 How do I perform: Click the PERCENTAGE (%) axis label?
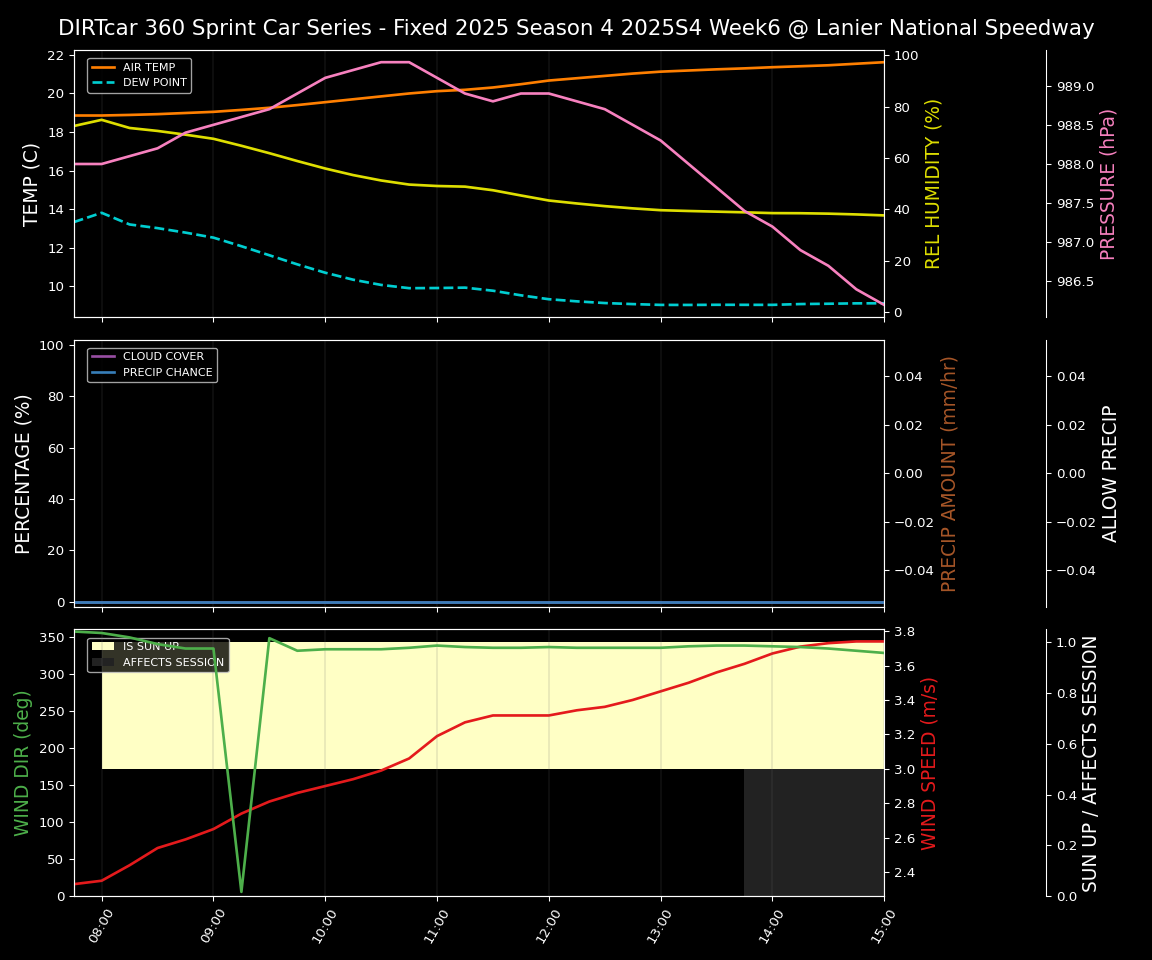pos(24,473)
